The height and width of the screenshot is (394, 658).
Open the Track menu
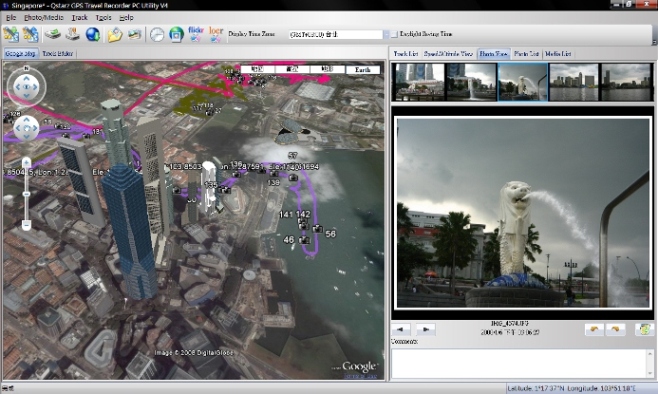click(x=79, y=18)
